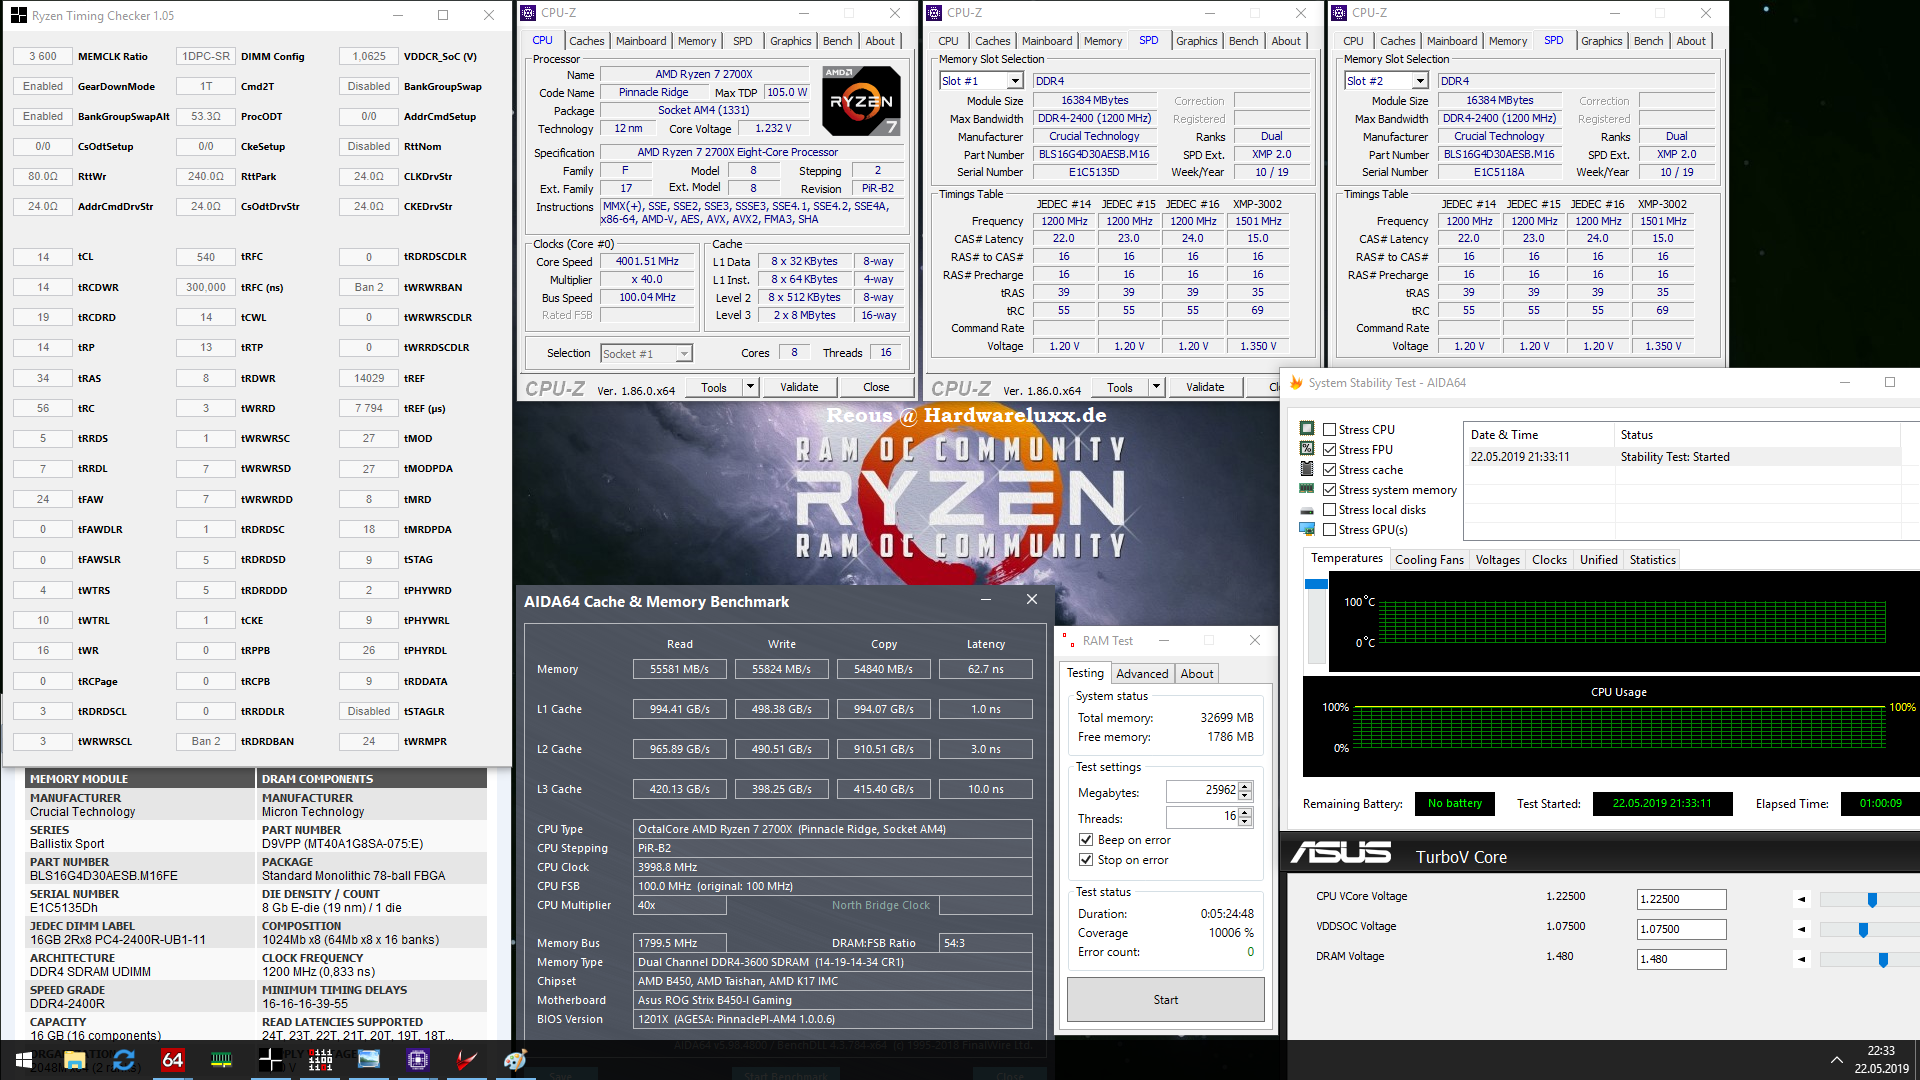Switch to the Voltages tab in AIDA64
Viewport: 1920px width, 1080px height.
[x=1497, y=560]
